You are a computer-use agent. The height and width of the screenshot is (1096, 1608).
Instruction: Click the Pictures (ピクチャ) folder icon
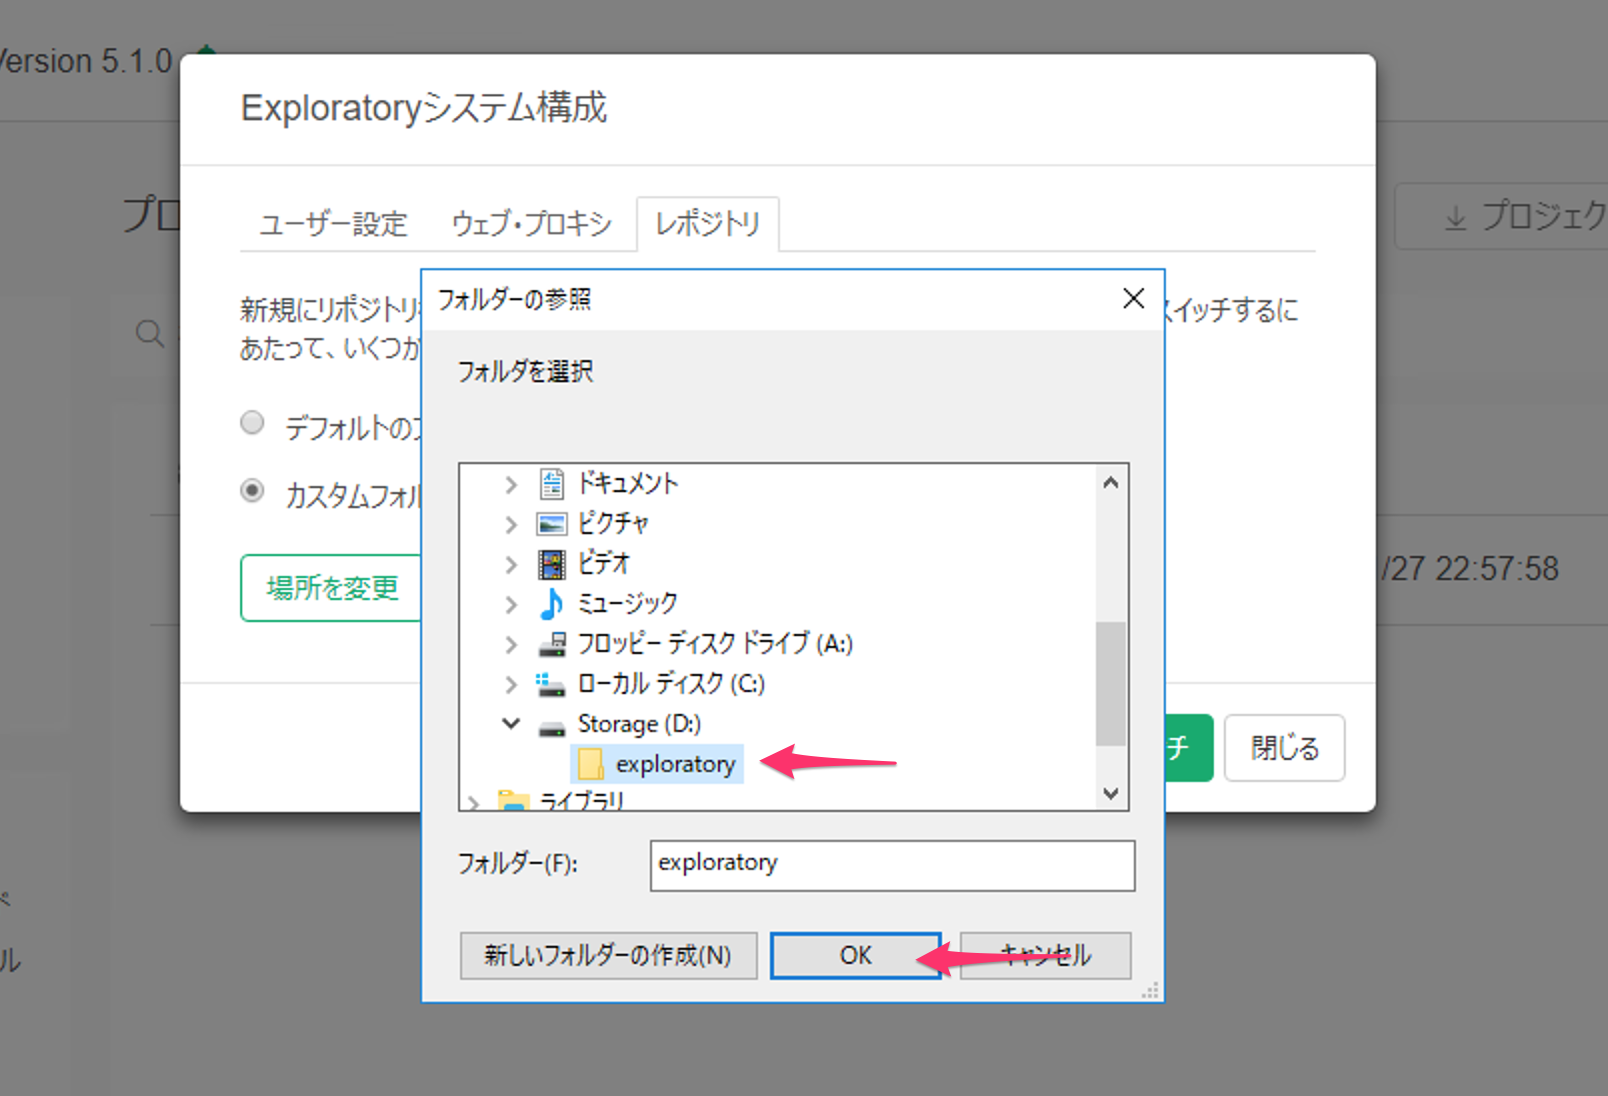552,524
